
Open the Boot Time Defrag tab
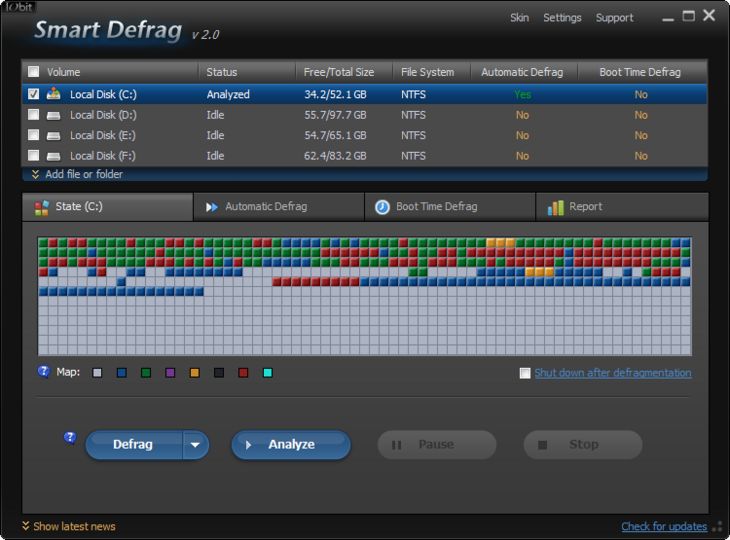point(450,207)
